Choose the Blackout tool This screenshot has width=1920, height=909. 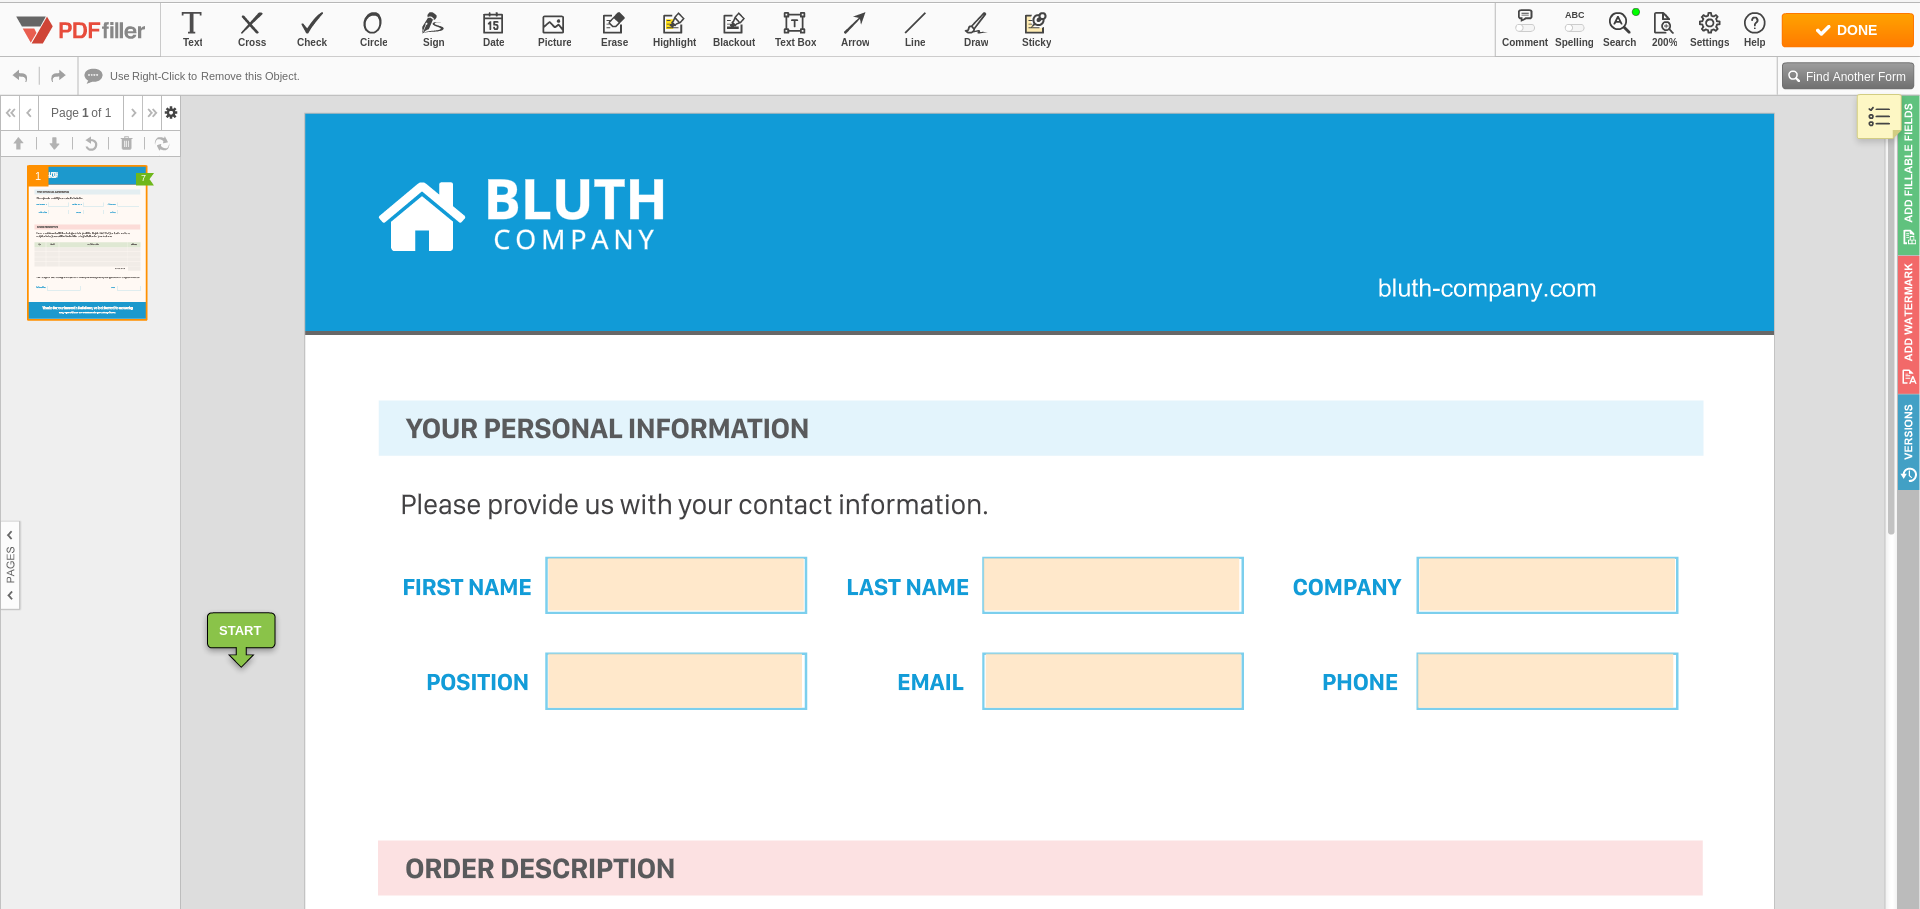coord(734,29)
